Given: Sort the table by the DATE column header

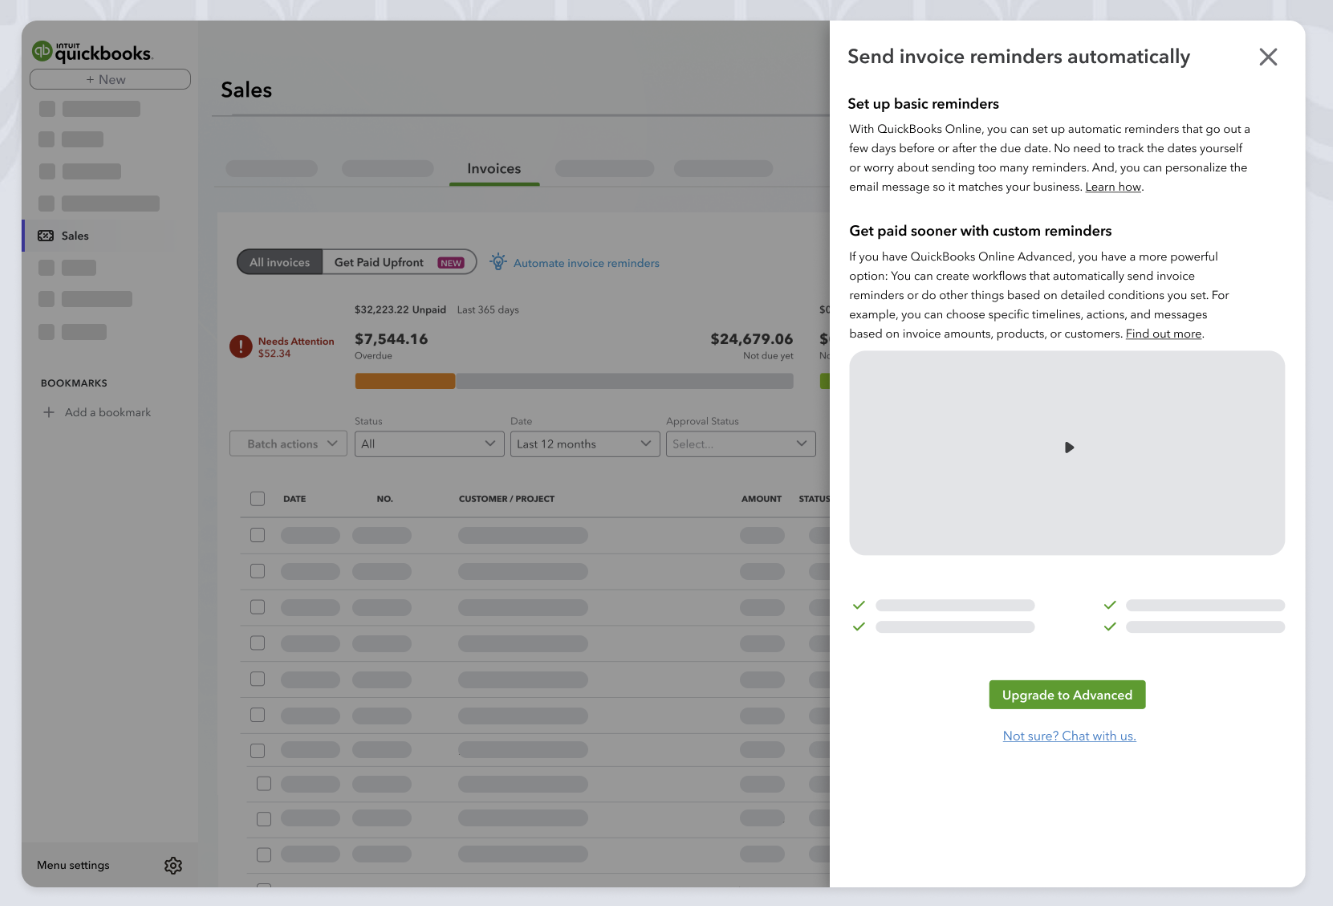Looking at the screenshot, I should pos(295,498).
